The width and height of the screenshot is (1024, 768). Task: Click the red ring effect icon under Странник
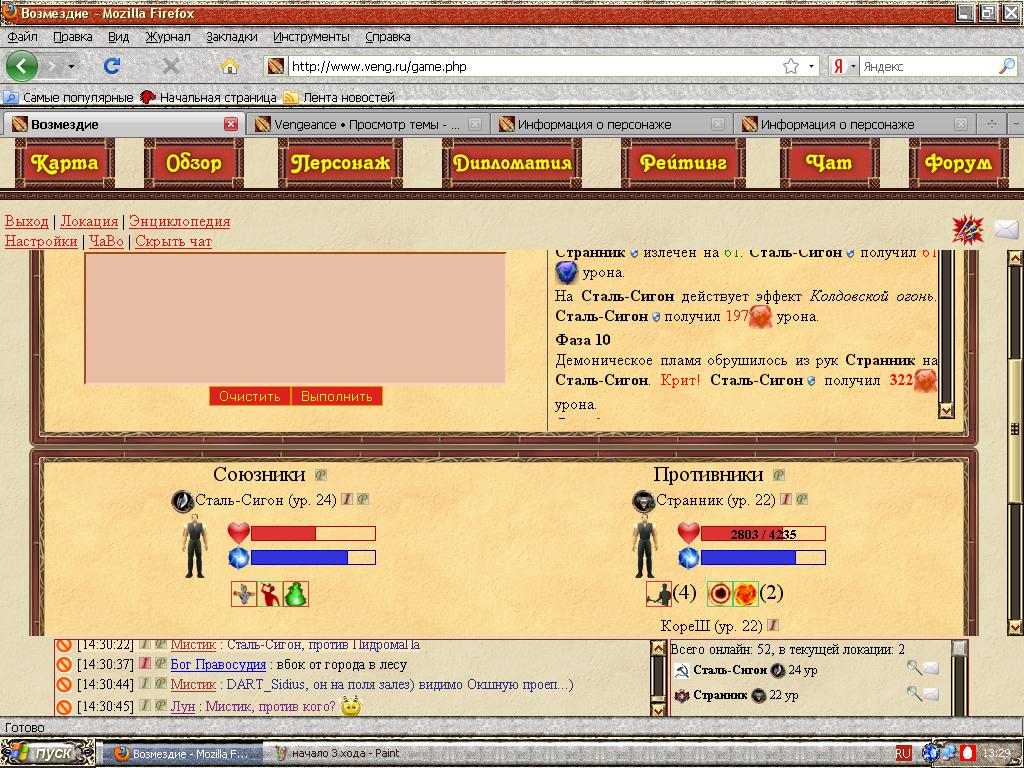(x=720, y=594)
